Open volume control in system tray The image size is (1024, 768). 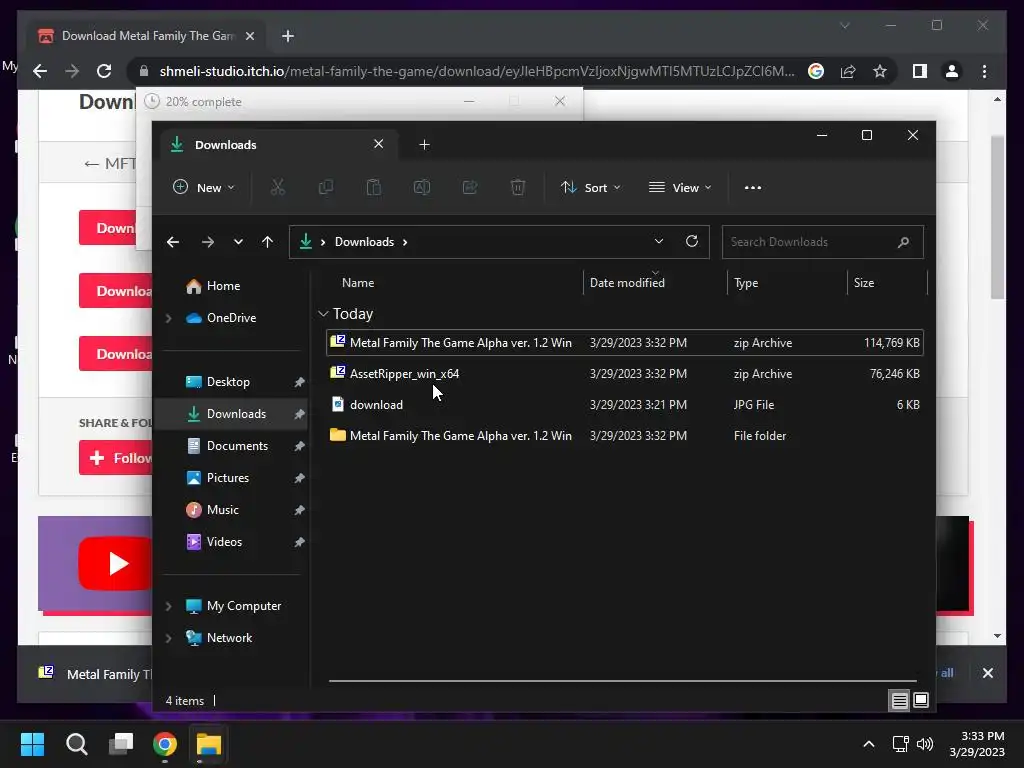pos(925,744)
